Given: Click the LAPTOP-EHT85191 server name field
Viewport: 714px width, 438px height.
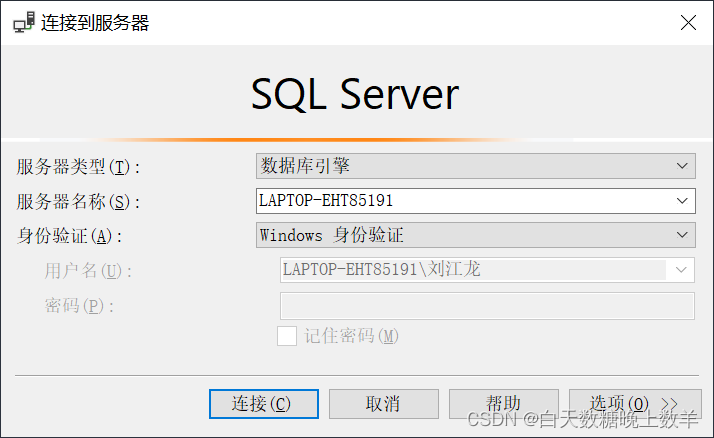Looking at the screenshot, I should pos(475,201).
